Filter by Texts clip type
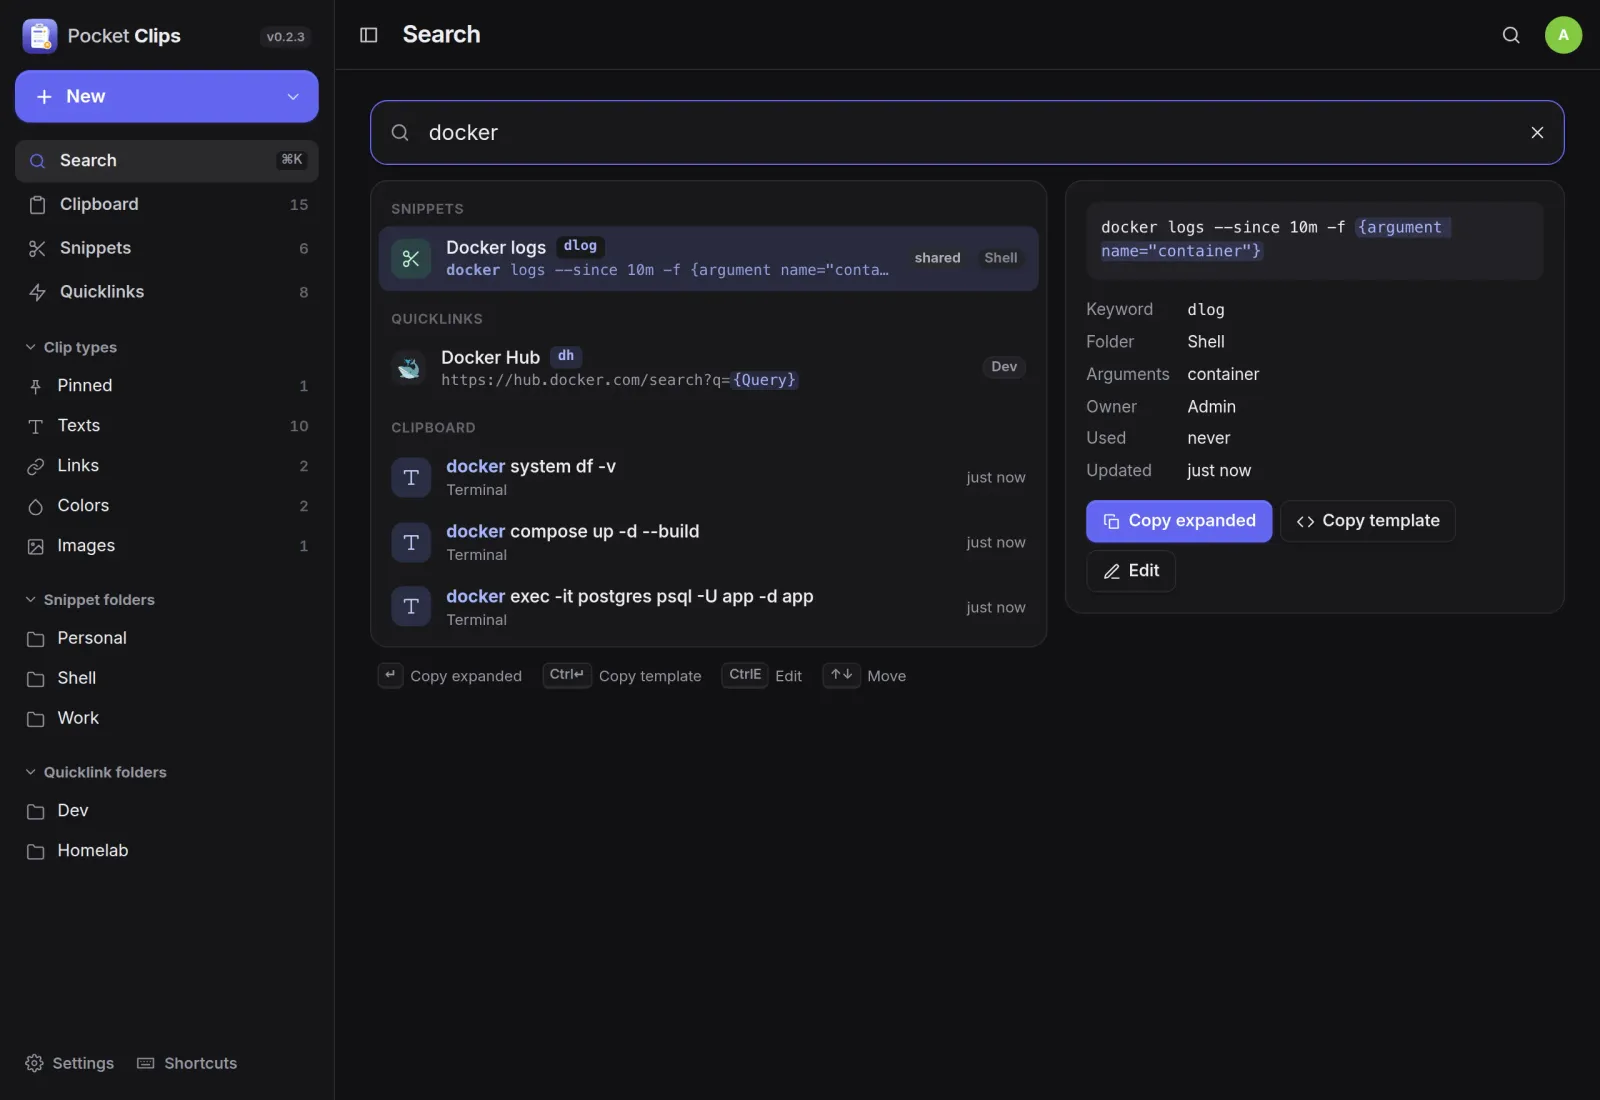 (167, 426)
